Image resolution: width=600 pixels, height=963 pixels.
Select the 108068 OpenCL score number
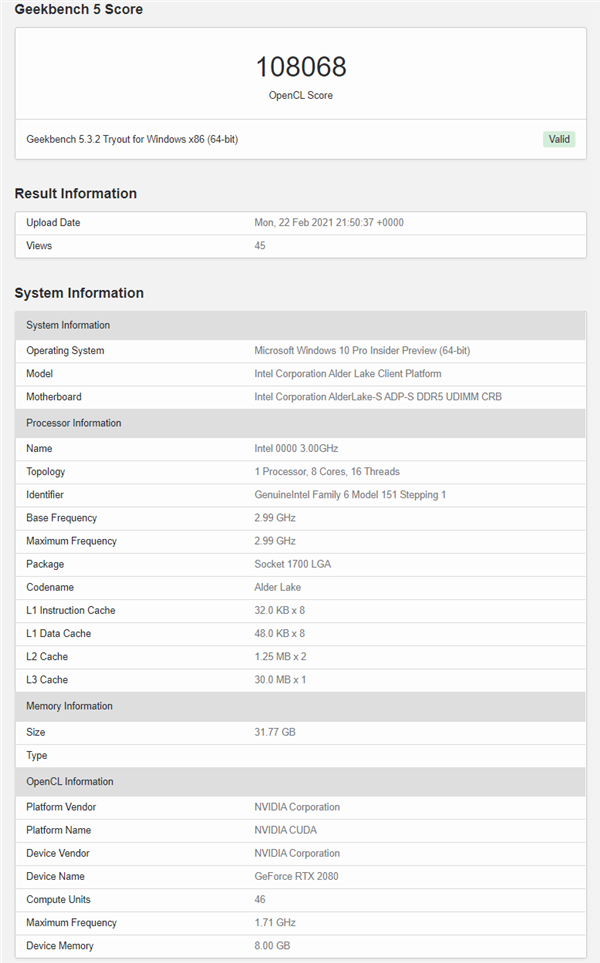click(301, 67)
